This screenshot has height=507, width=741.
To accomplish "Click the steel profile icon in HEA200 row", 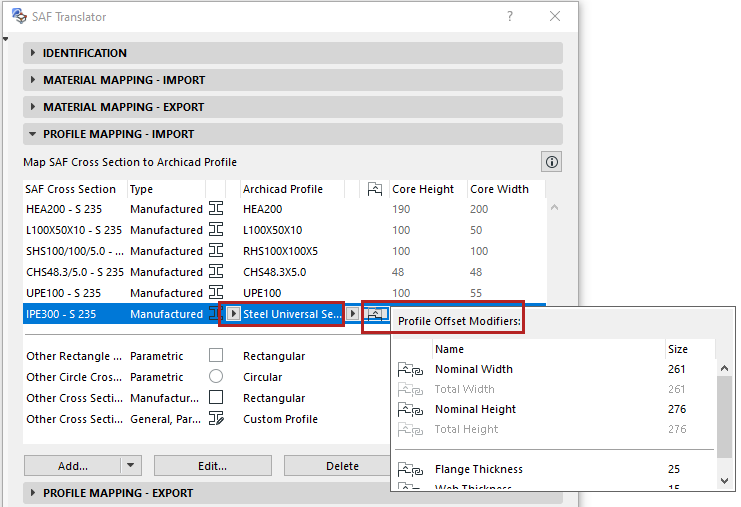I will coord(216,208).
